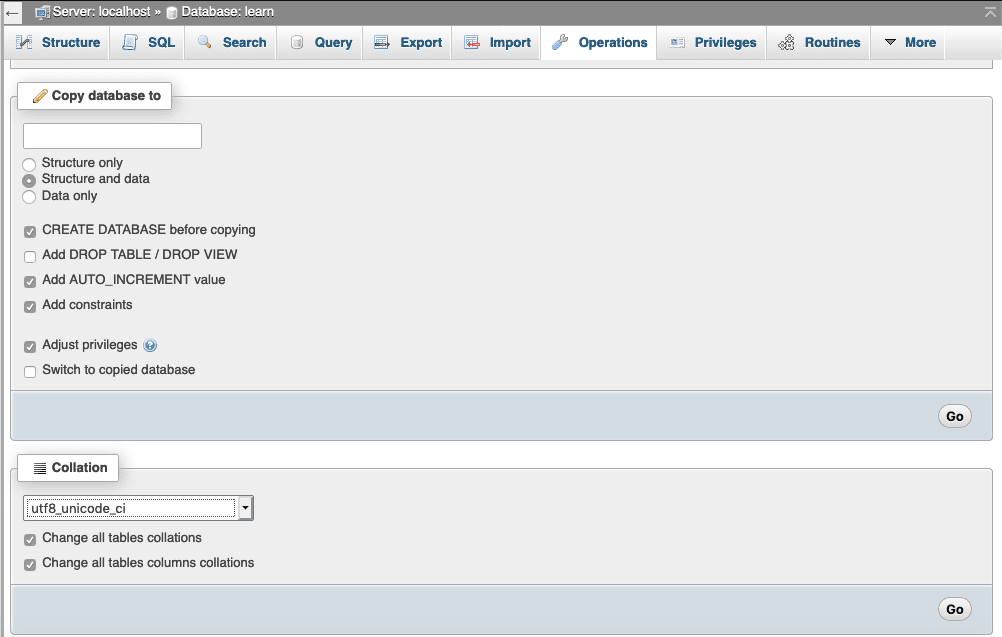Click the Collation section list icon
The width and height of the screenshot is (1002, 637).
pyautogui.click(x=40, y=468)
